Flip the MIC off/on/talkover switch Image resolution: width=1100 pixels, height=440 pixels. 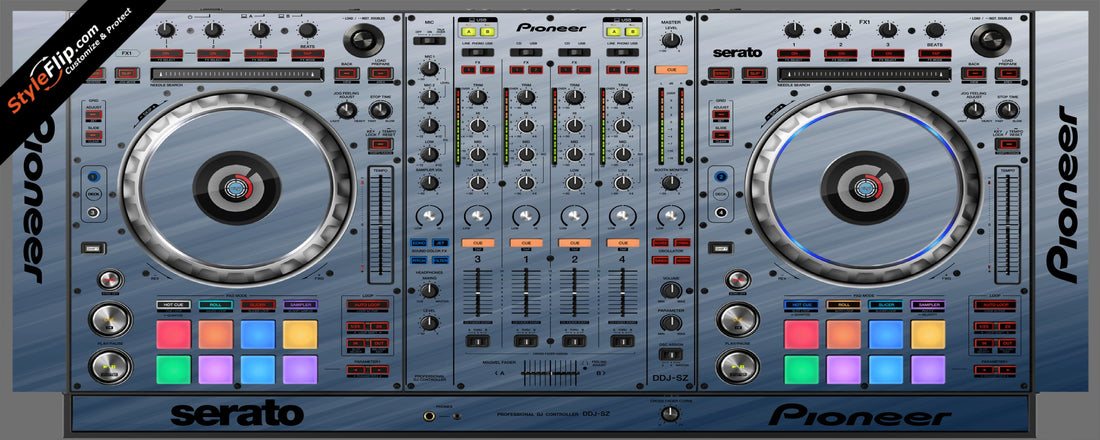pyautogui.click(x=429, y=41)
